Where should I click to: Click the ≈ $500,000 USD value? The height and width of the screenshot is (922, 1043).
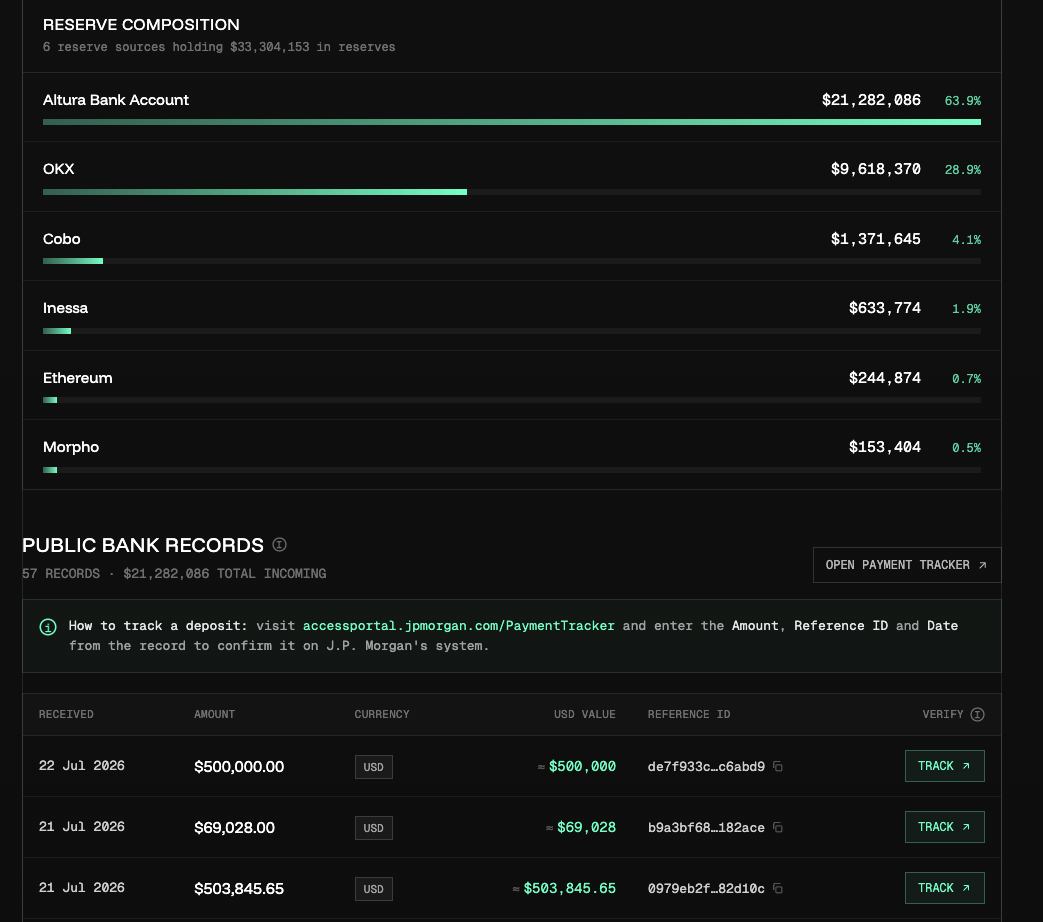click(x=577, y=766)
